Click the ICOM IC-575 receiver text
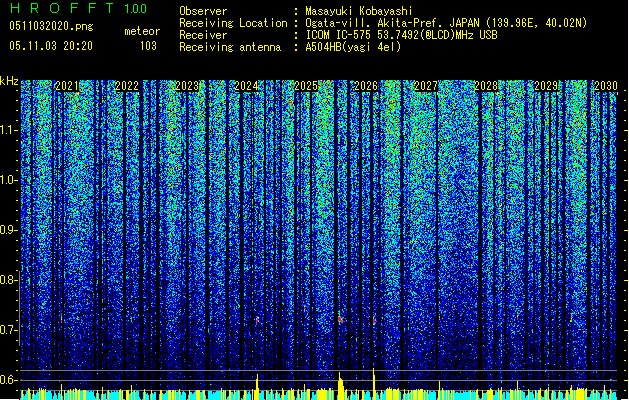This screenshot has width=629, height=400. [x=401, y=35]
